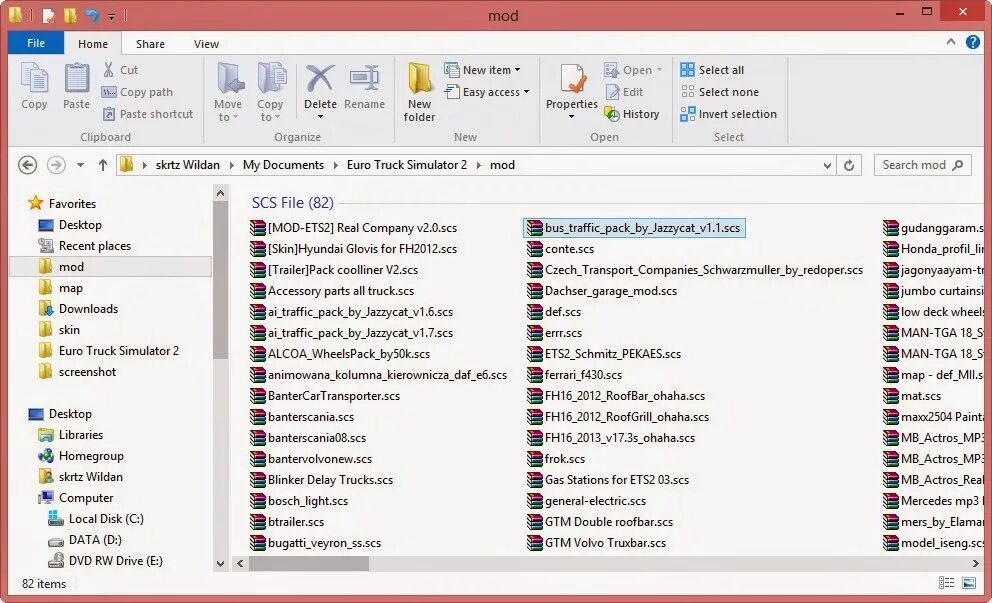This screenshot has width=992, height=603.
Task: Click the navigation pane scroll down arrow
Action: pos(220,563)
